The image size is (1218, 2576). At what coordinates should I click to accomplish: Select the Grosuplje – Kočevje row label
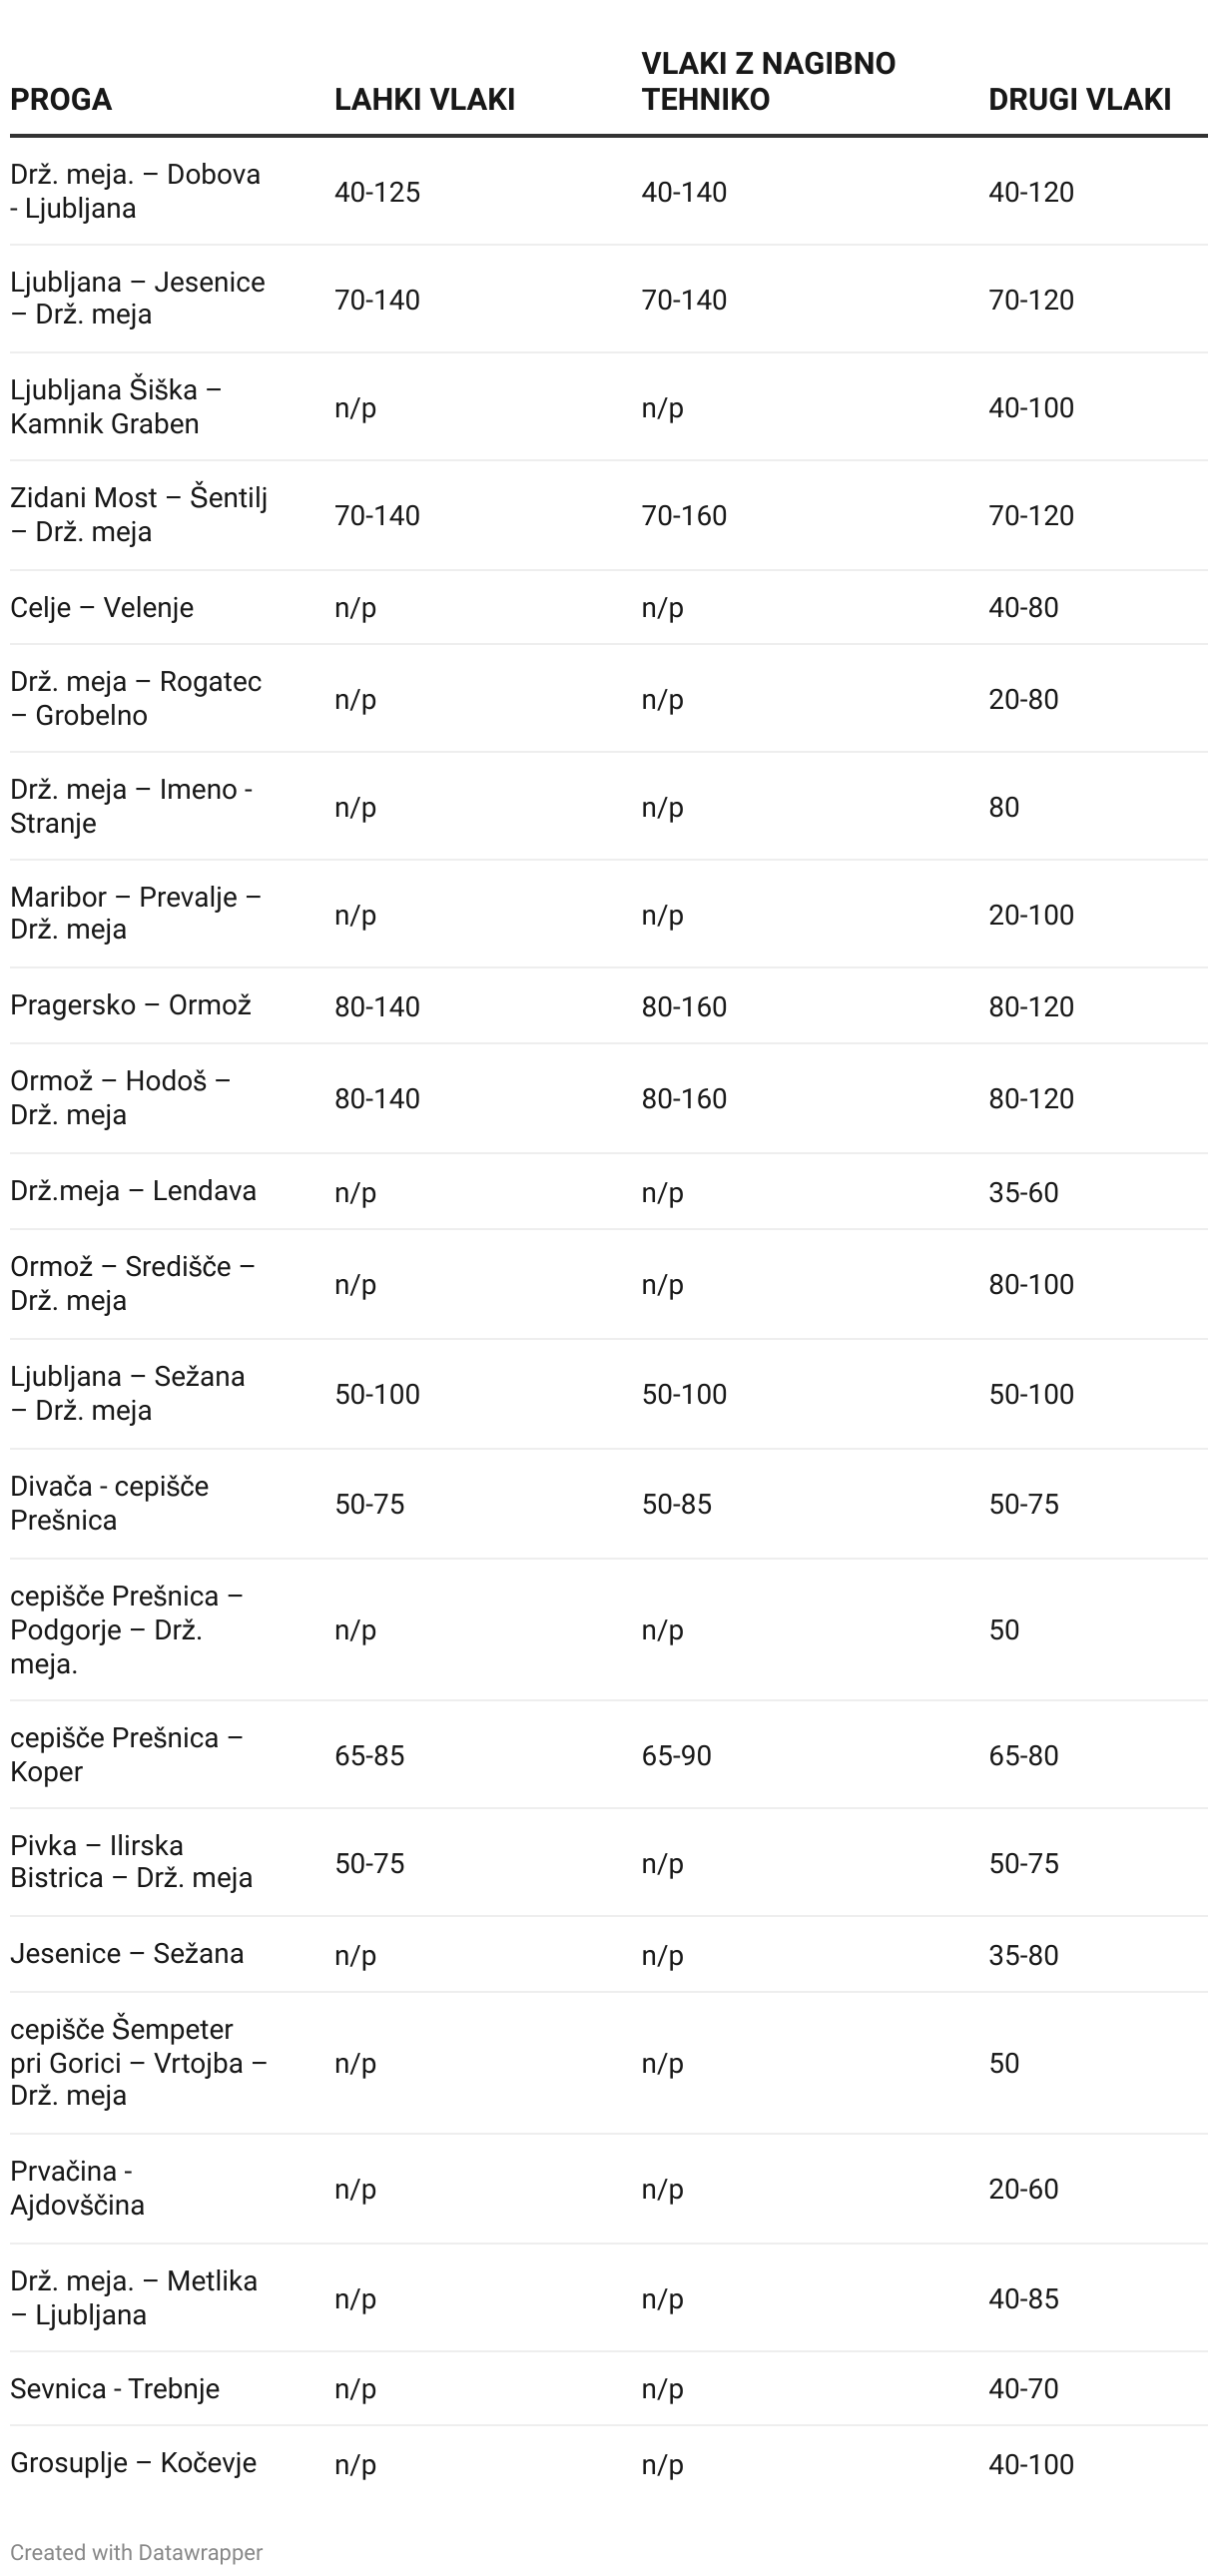pos(133,2462)
